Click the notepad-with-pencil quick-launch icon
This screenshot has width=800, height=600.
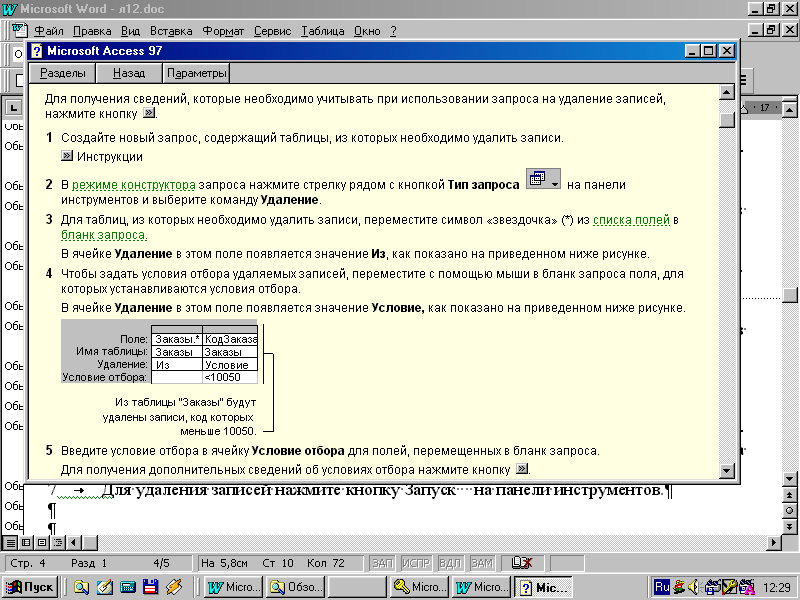104,587
